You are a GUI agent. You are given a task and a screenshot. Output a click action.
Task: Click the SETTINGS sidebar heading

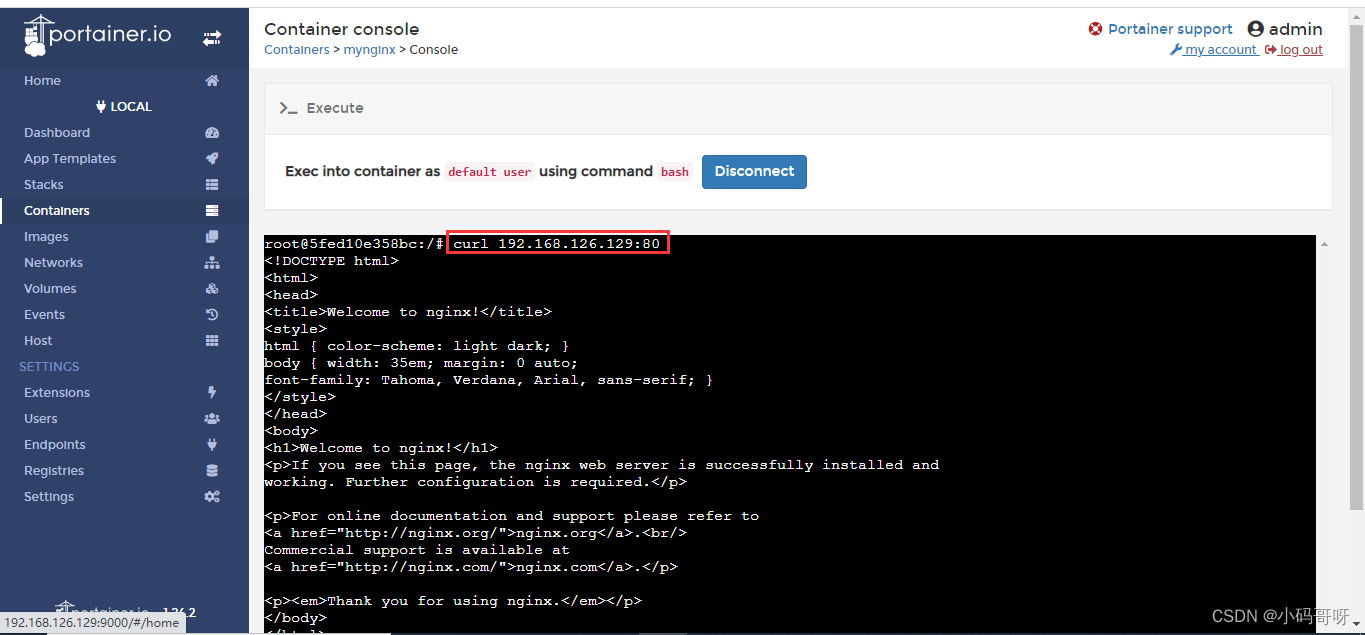49,367
